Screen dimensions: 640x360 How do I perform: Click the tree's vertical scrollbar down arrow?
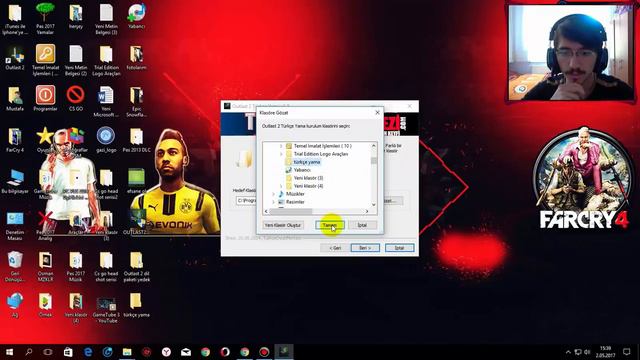[373, 204]
